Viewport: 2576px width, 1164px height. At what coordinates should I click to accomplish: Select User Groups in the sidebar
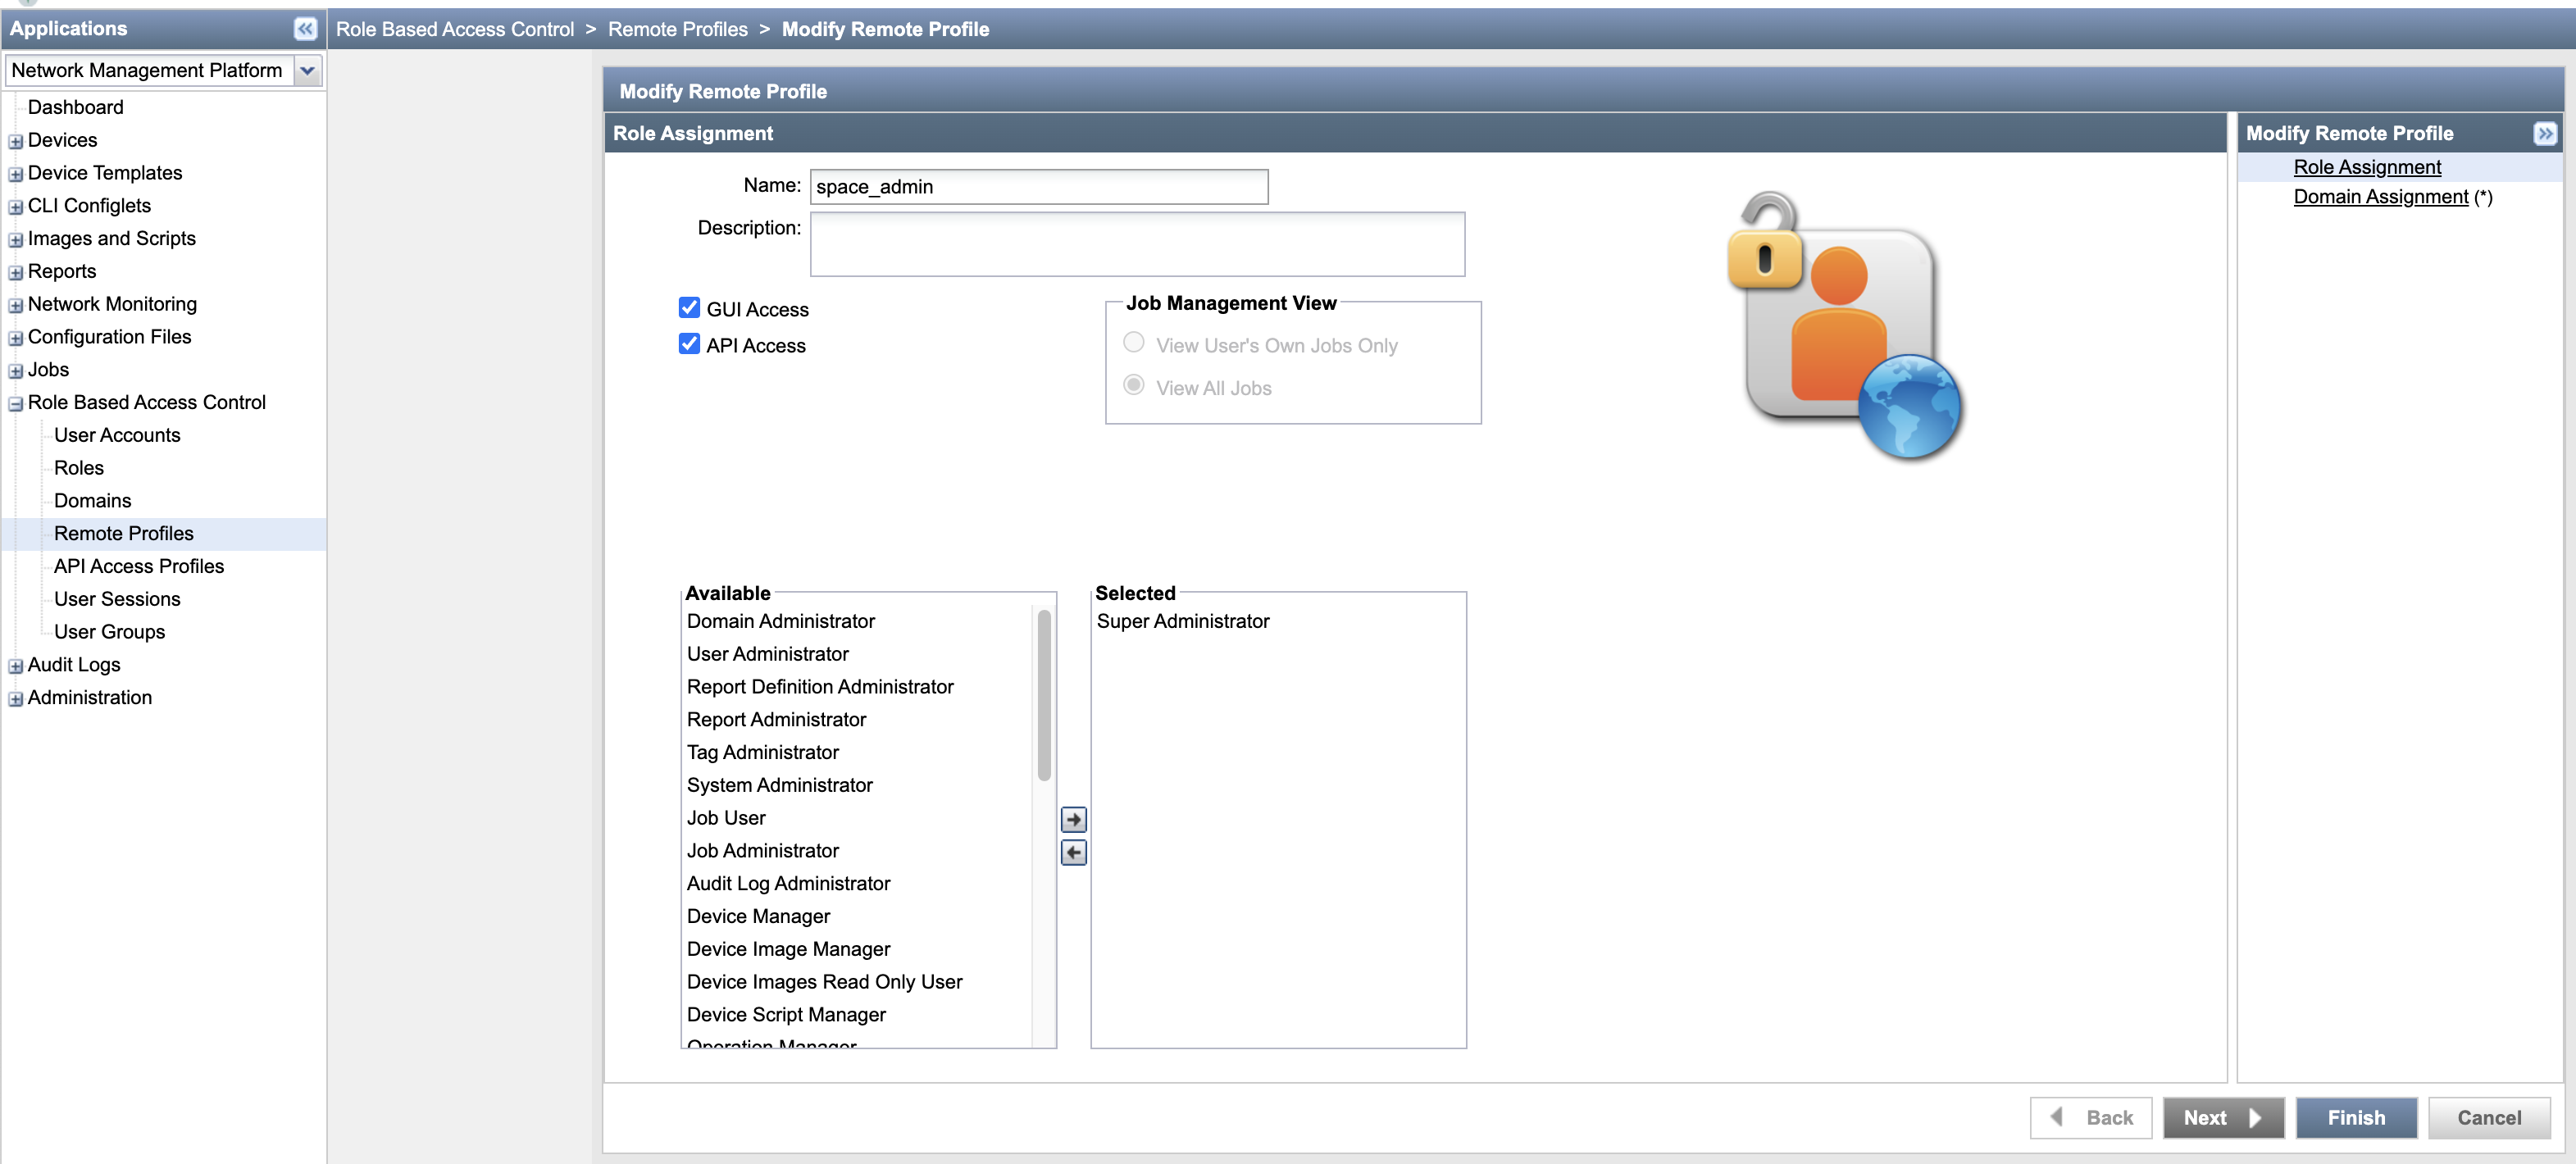point(109,631)
